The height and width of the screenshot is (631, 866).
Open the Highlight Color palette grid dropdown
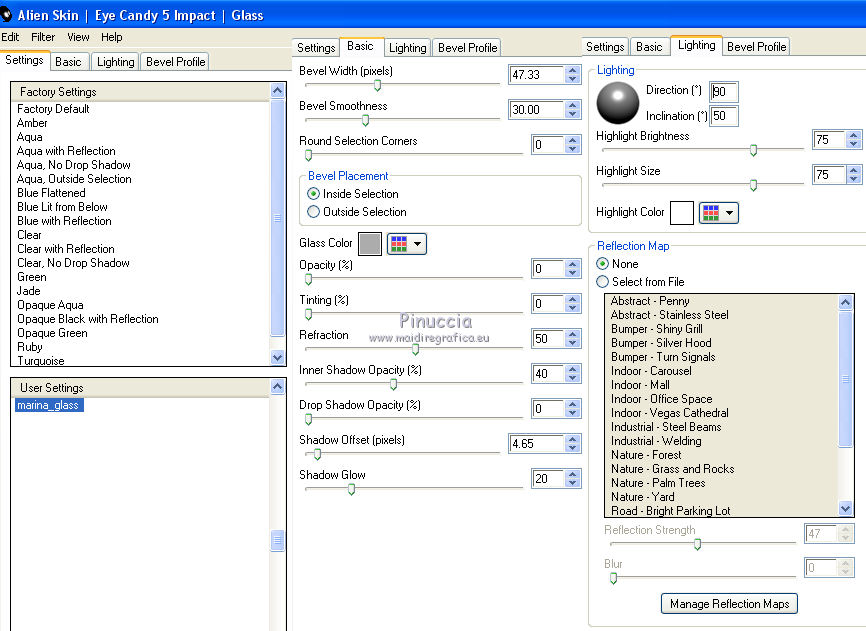[719, 213]
